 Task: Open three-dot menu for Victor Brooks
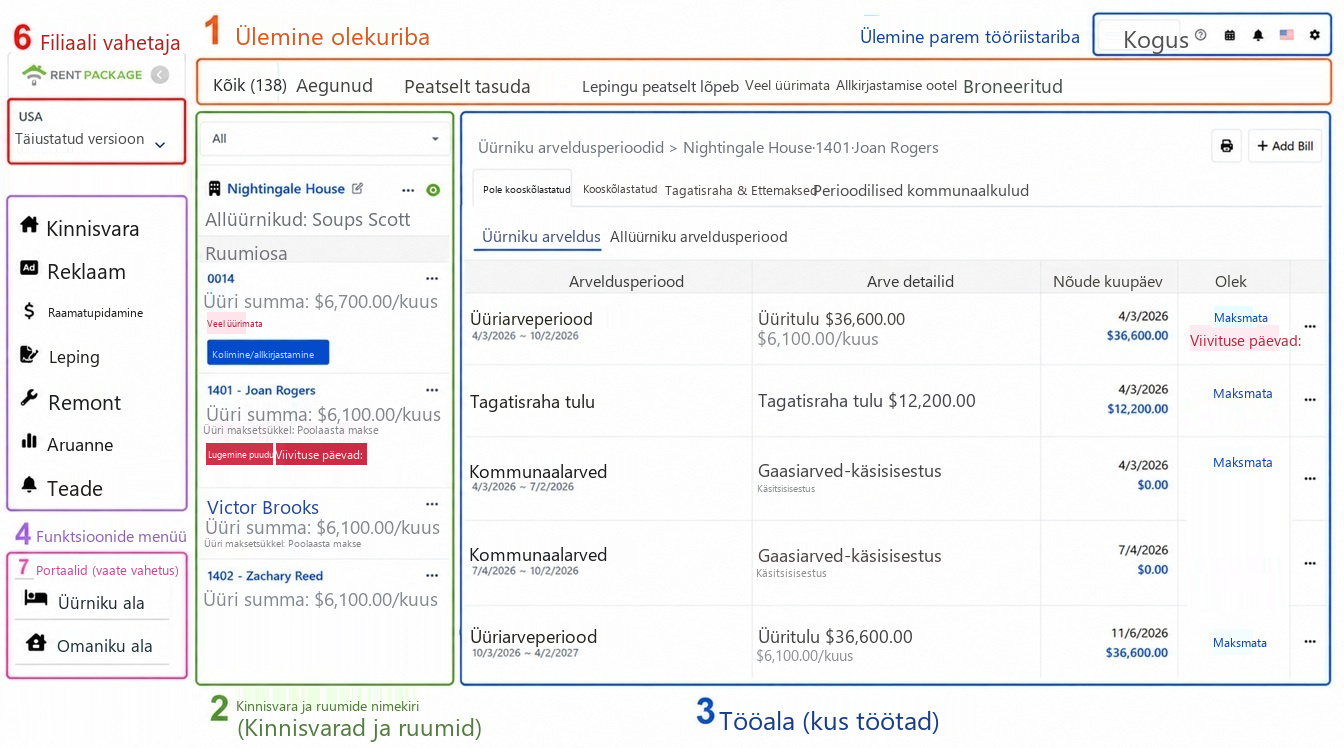coord(432,504)
